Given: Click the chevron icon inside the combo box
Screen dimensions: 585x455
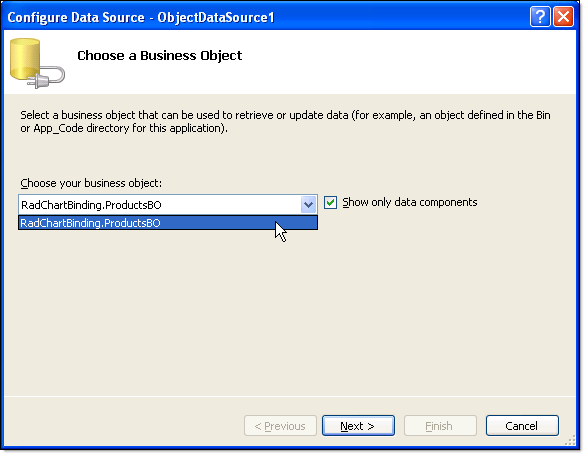Looking at the screenshot, I should pos(308,204).
